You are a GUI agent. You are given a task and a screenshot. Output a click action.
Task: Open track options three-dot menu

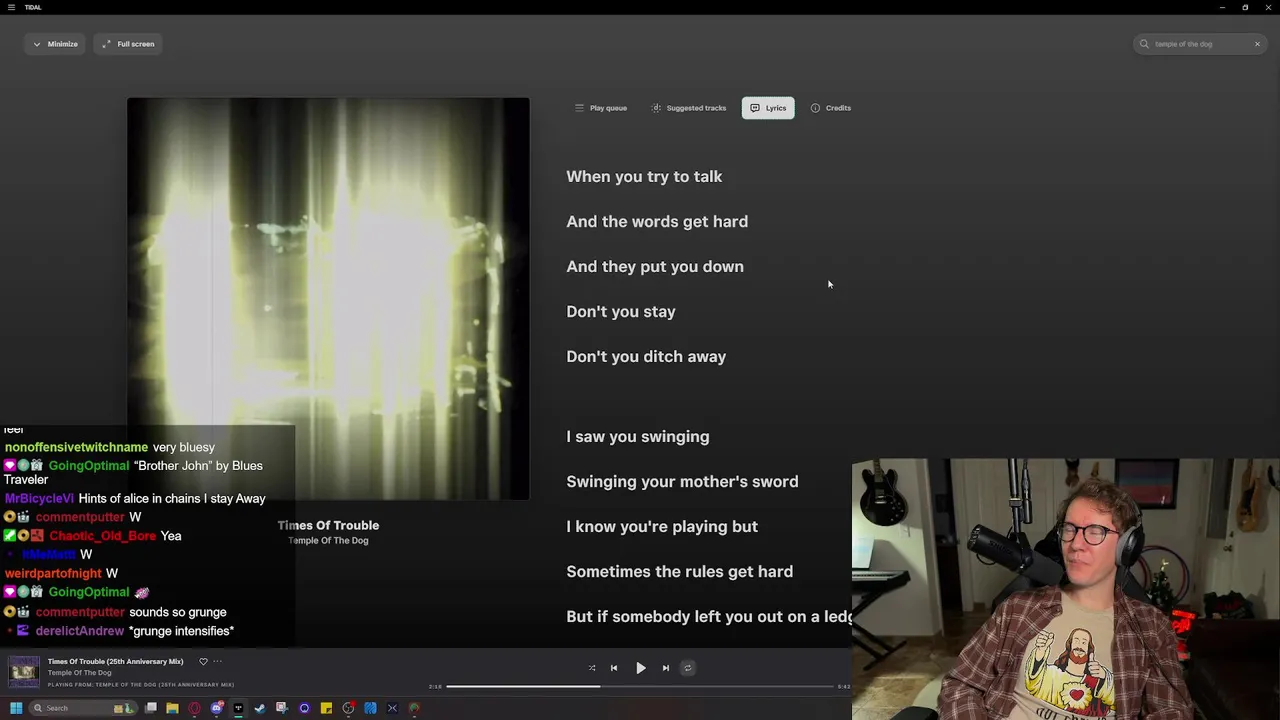click(217, 661)
